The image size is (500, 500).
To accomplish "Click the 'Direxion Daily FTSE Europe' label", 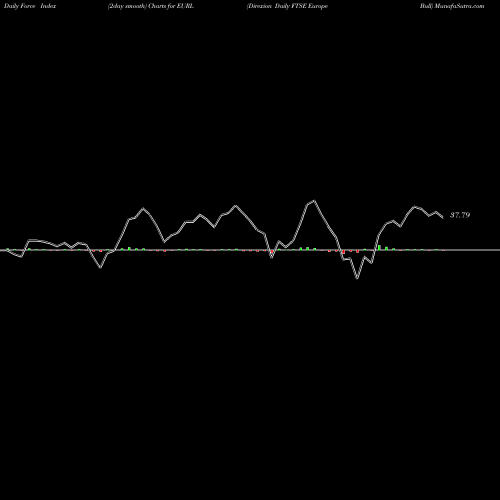I will pos(287,6).
